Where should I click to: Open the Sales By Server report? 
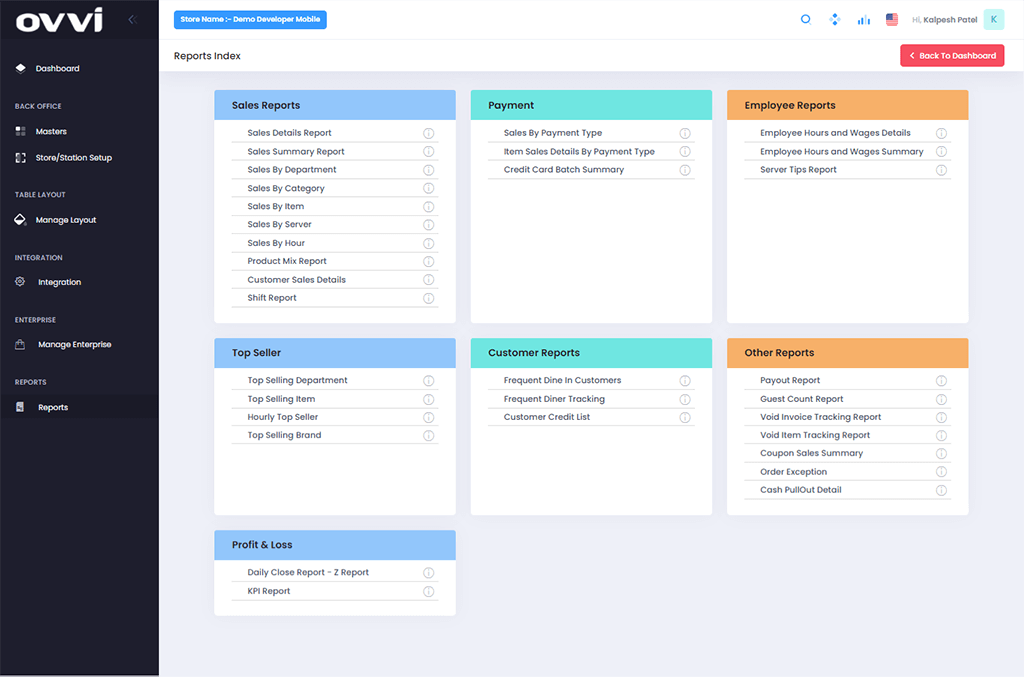(x=280, y=224)
